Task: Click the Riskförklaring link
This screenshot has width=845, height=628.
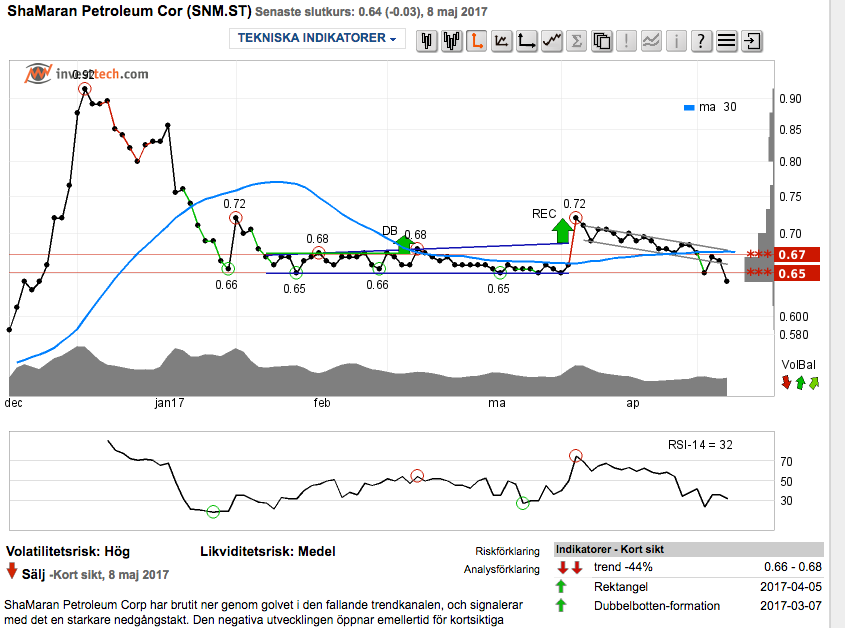Action: point(507,551)
